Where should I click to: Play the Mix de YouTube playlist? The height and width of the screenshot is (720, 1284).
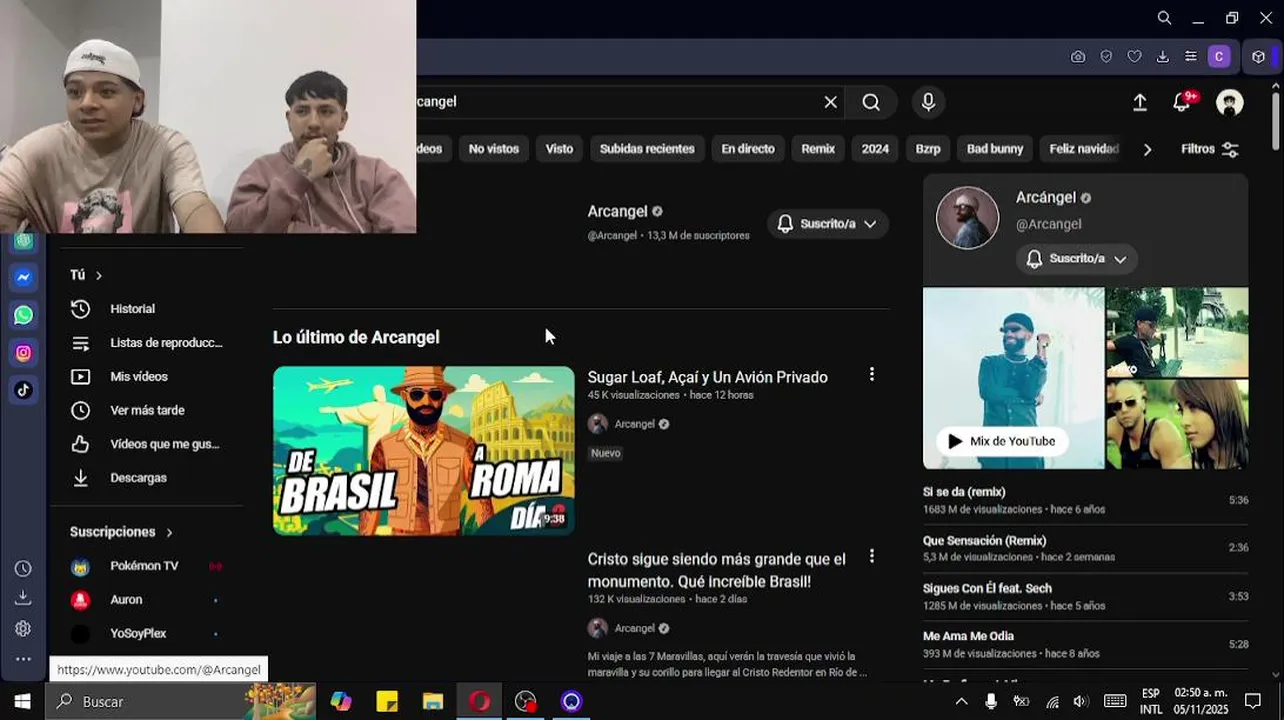click(1002, 441)
